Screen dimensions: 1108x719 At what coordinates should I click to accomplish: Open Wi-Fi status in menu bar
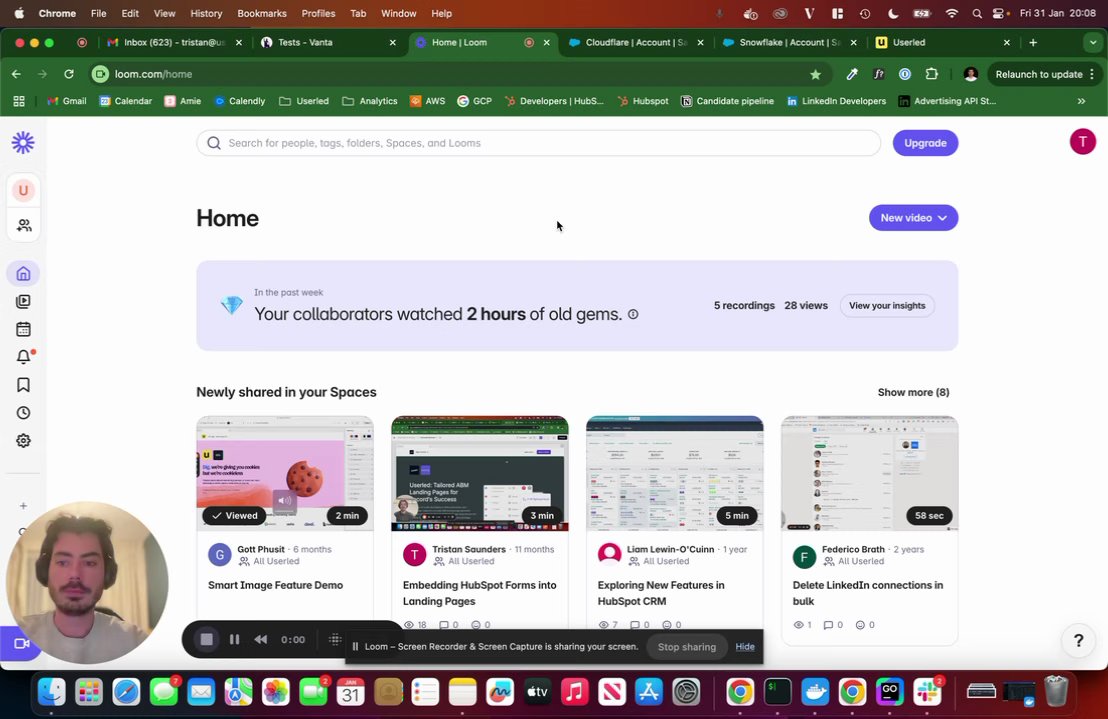pos(952,13)
